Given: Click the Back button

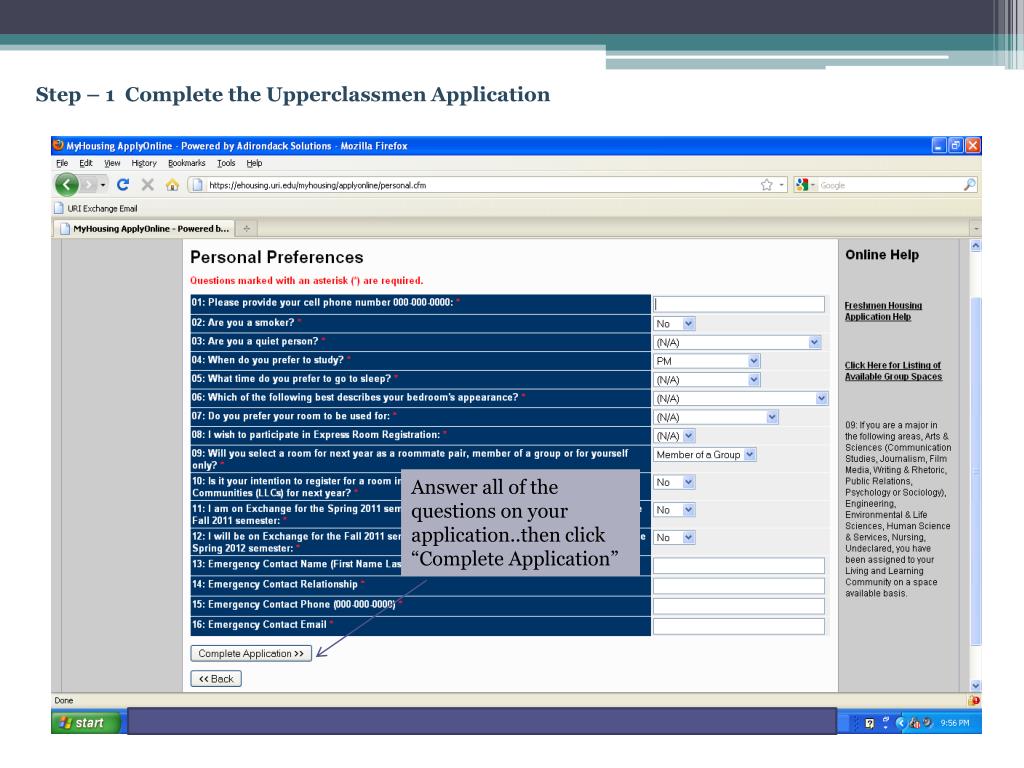Looking at the screenshot, I should (216, 679).
